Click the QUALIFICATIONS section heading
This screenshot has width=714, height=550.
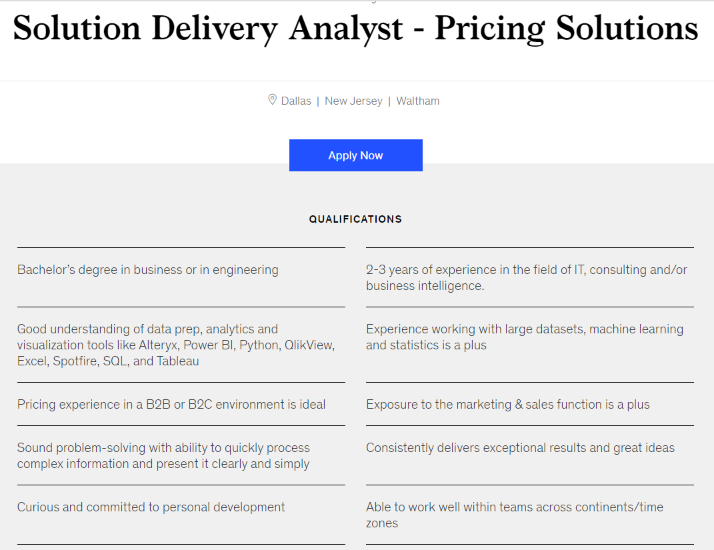356,219
